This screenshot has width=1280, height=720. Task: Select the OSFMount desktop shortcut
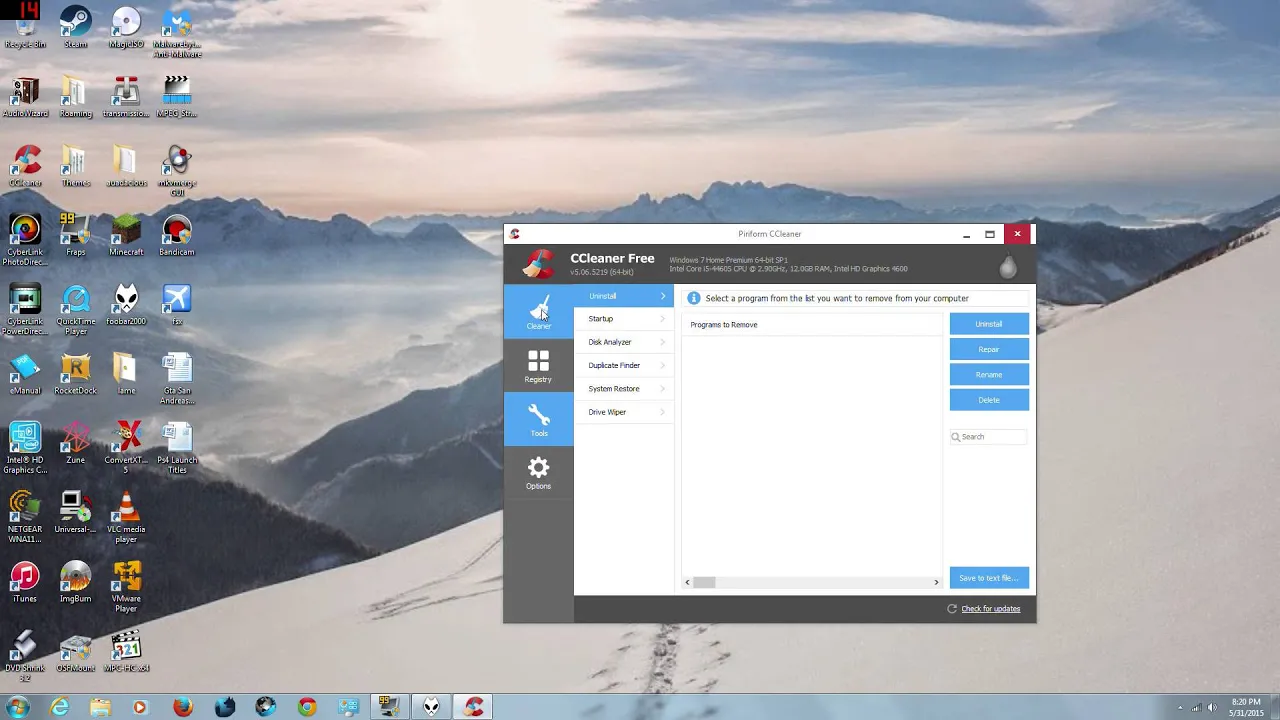(75, 652)
